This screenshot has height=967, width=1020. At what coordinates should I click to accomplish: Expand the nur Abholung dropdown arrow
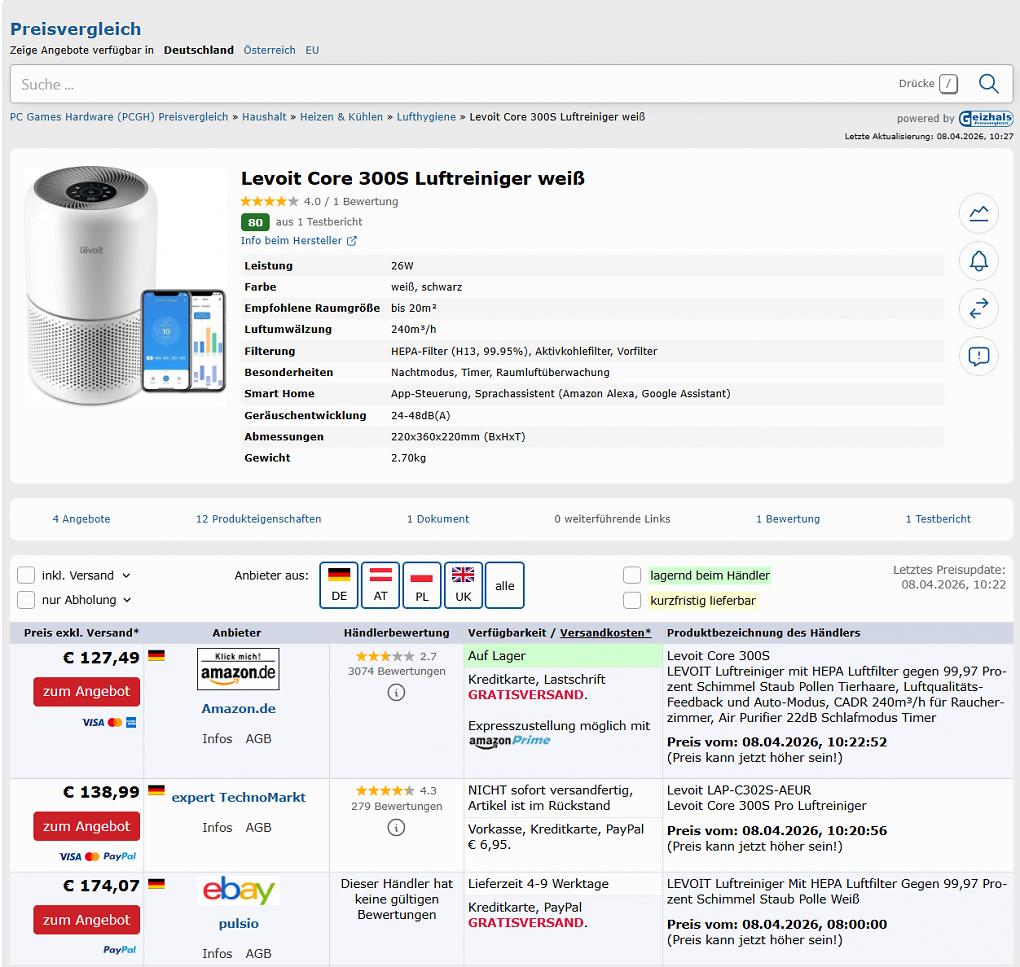(127, 600)
